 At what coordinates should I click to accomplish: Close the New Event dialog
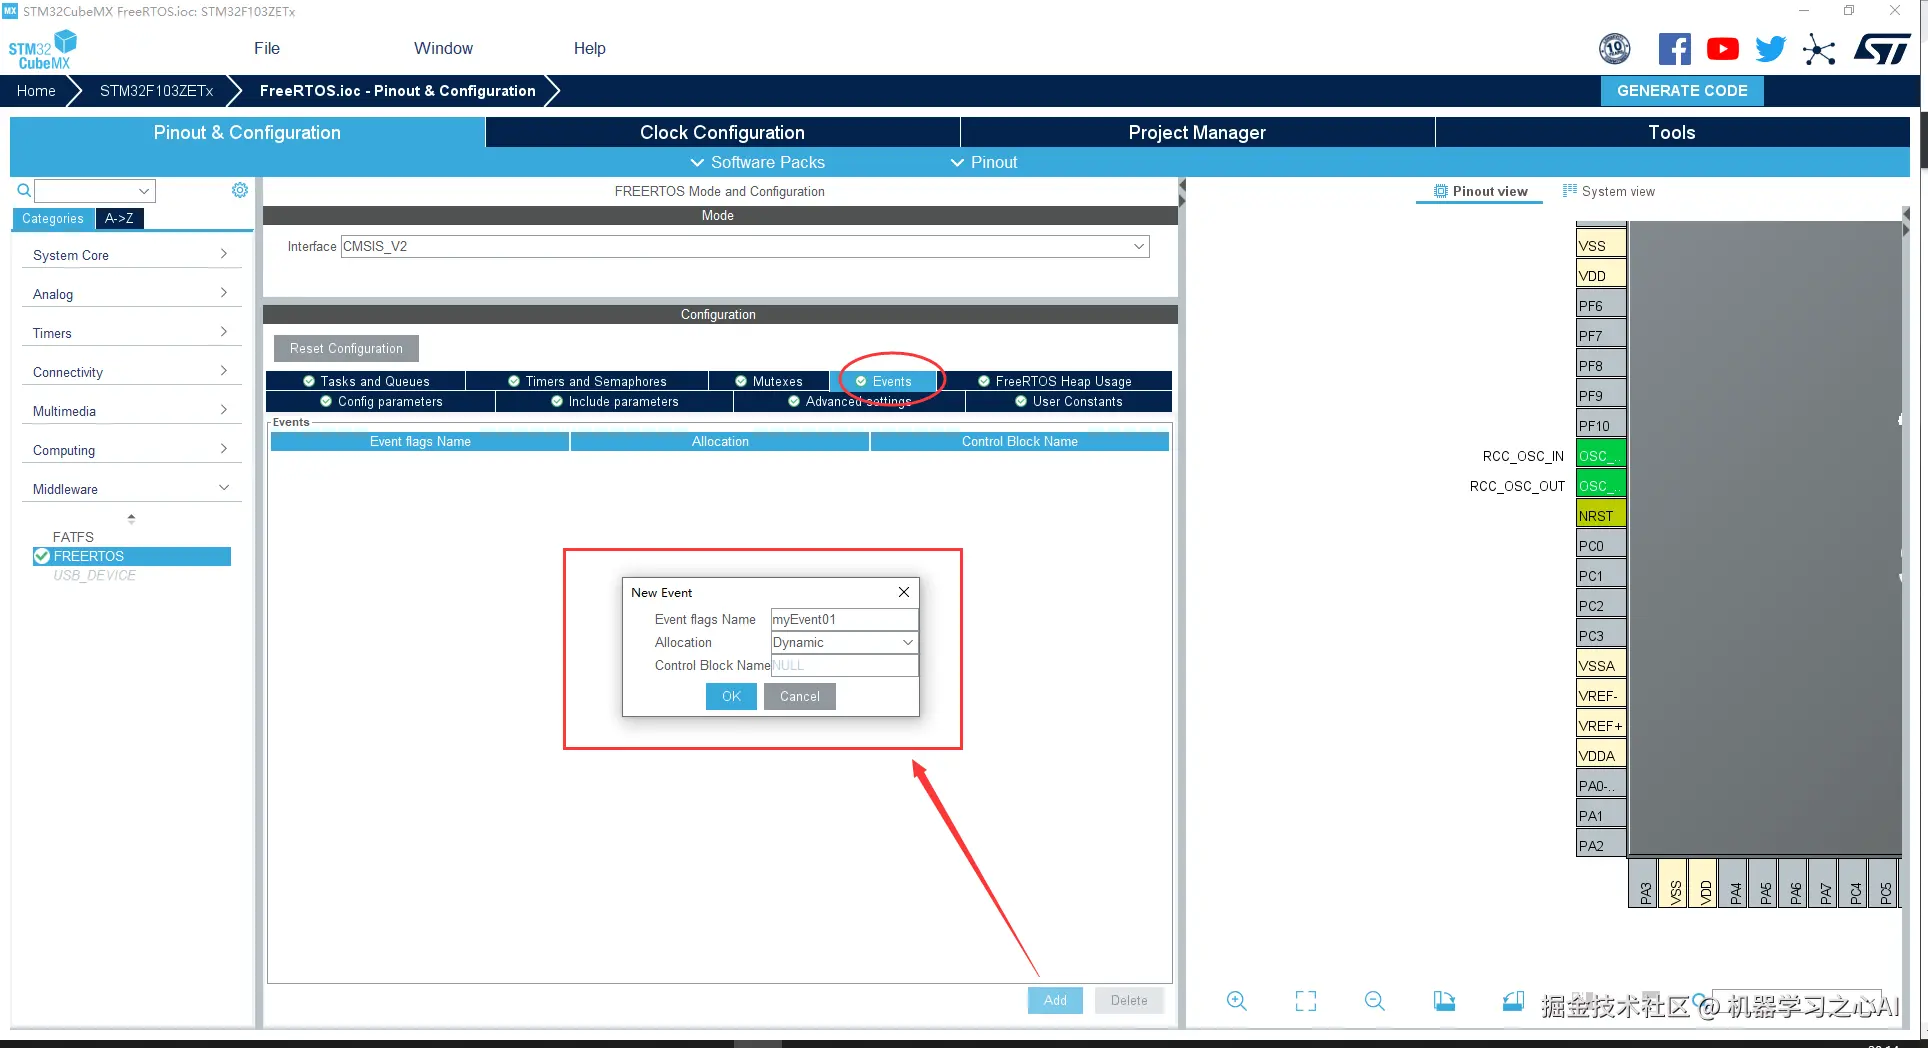click(904, 592)
